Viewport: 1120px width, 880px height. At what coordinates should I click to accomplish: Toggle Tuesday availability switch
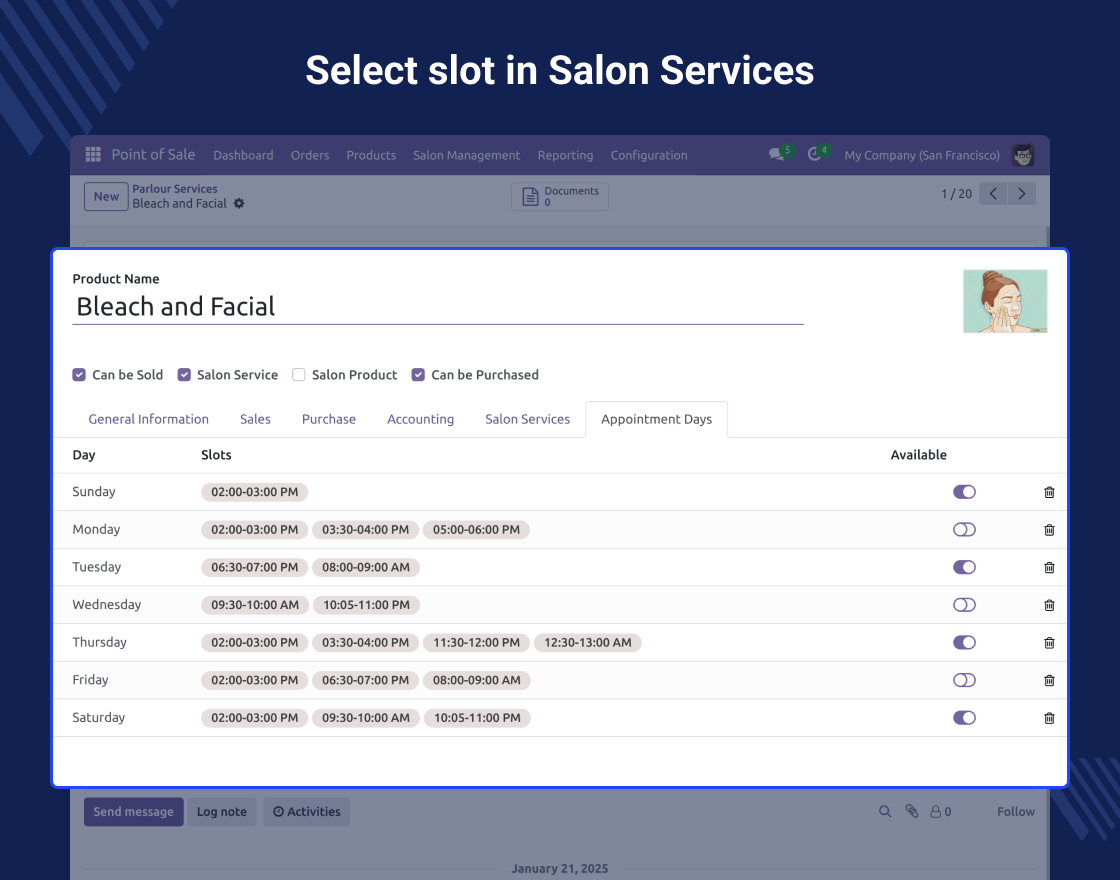964,567
